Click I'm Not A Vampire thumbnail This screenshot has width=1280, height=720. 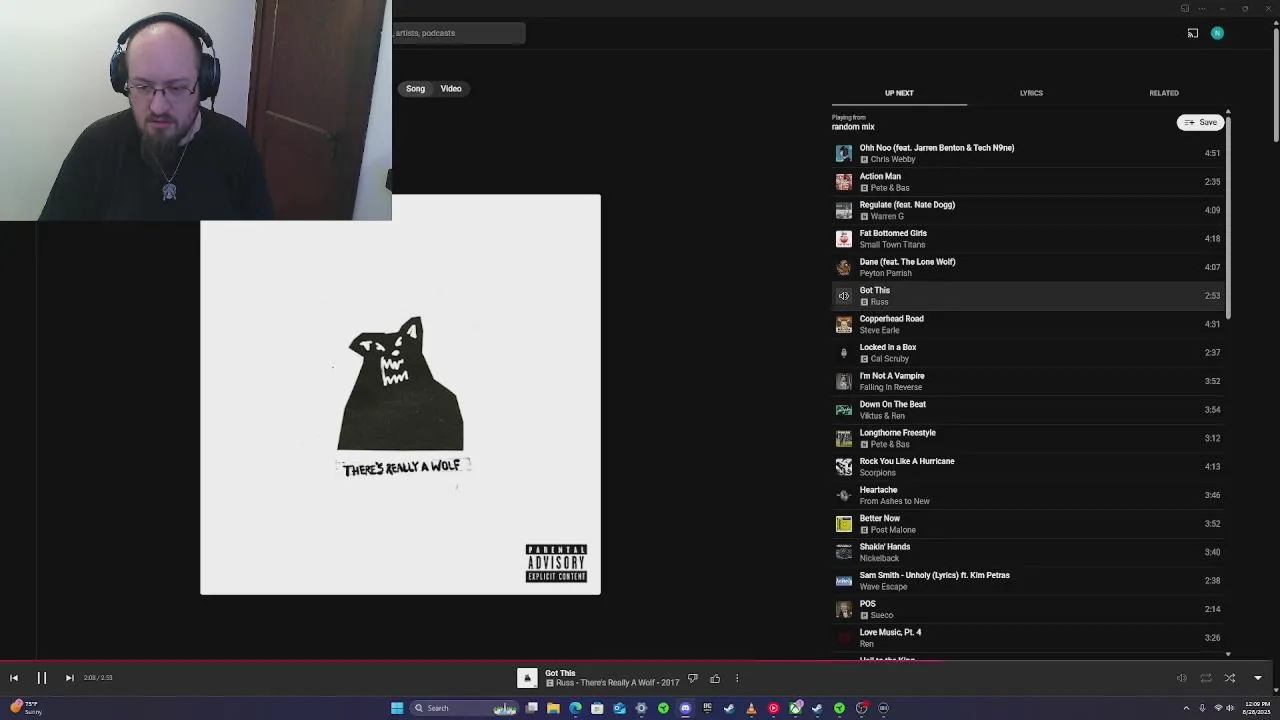pos(844,381)
